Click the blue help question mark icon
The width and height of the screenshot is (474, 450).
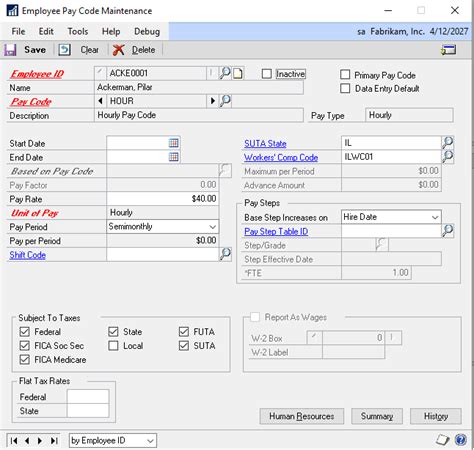461,440
